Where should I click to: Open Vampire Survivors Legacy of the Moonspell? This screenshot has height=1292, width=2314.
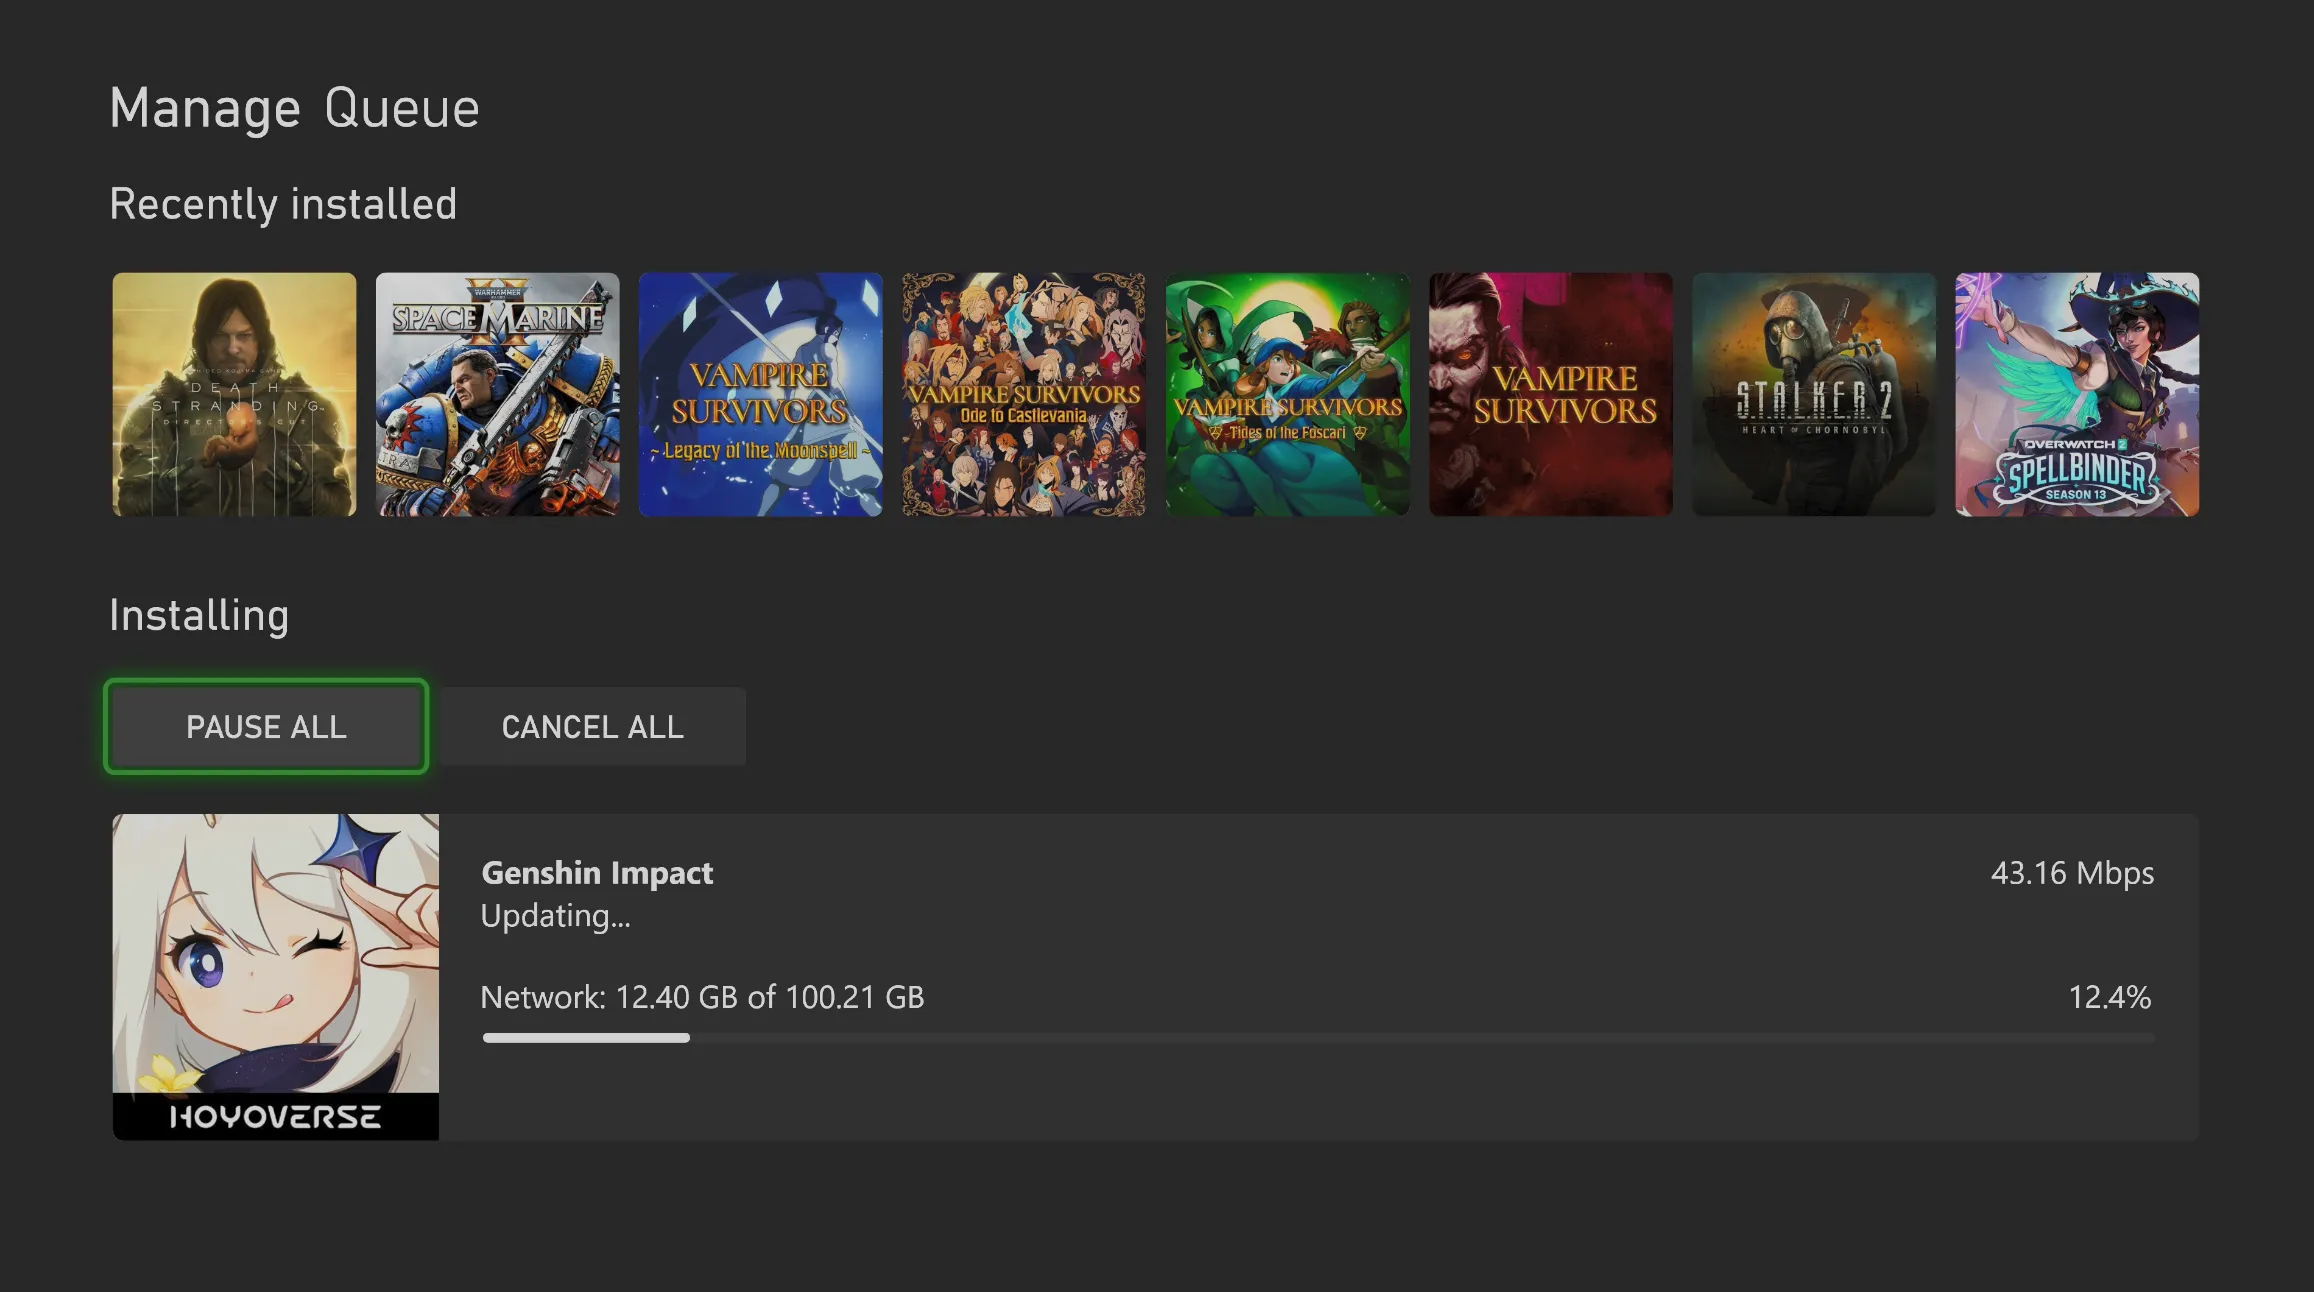point(760,395)
